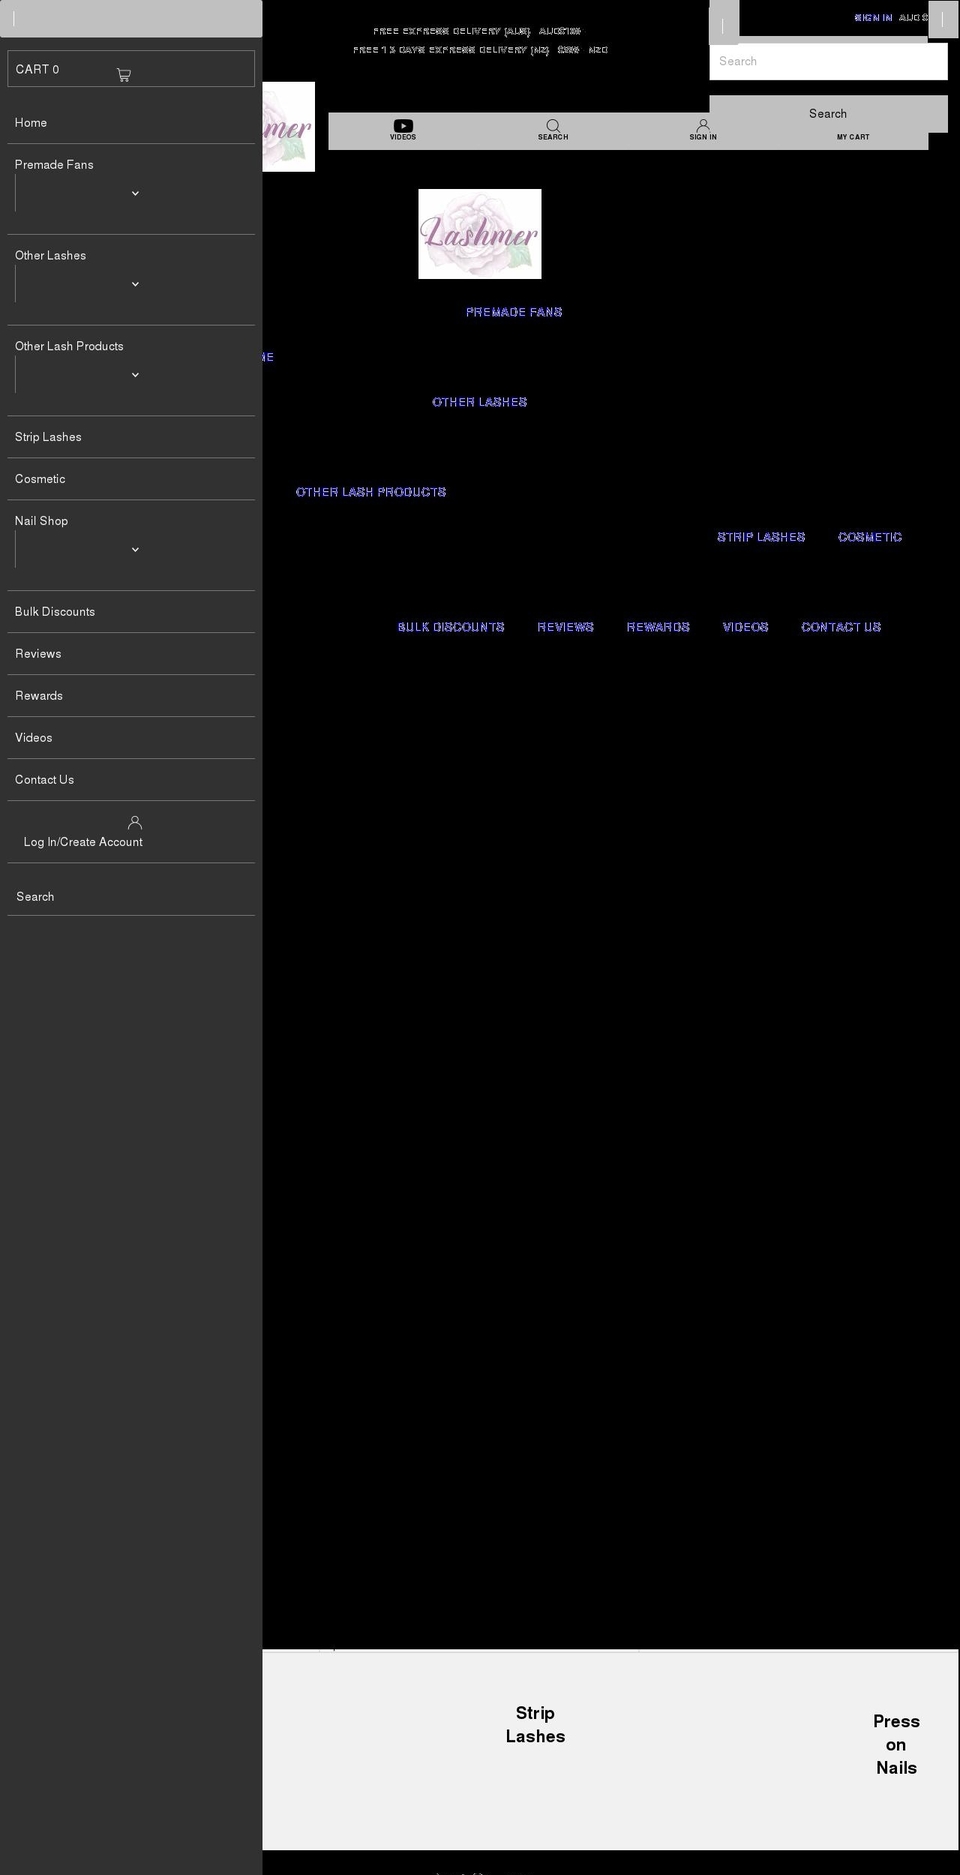The image size is (960, 1875).
Task: Click the free express delivery AUS announcement
Action: [477, 31]
